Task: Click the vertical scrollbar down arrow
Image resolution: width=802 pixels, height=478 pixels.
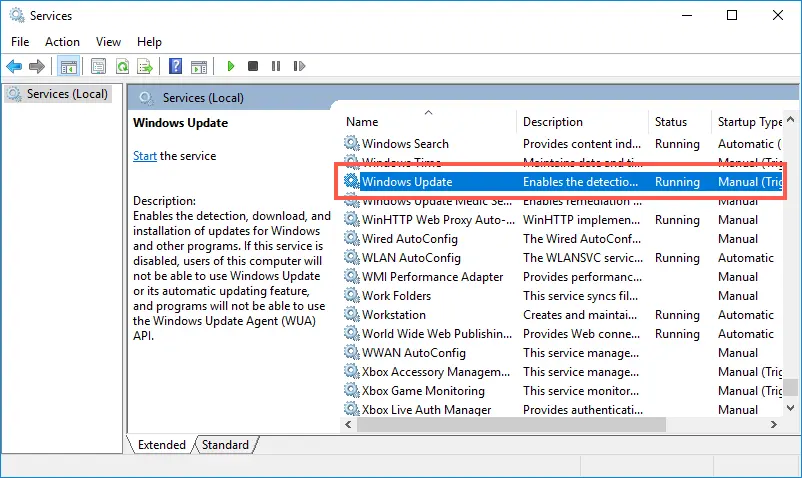Action: pos(791,408)
